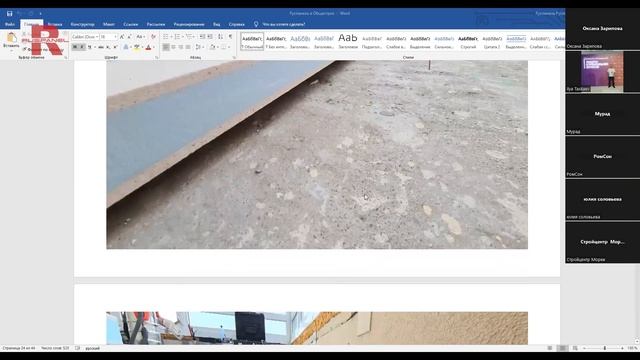
Task: Increase paragraph indent
Action: pos(210,37)
